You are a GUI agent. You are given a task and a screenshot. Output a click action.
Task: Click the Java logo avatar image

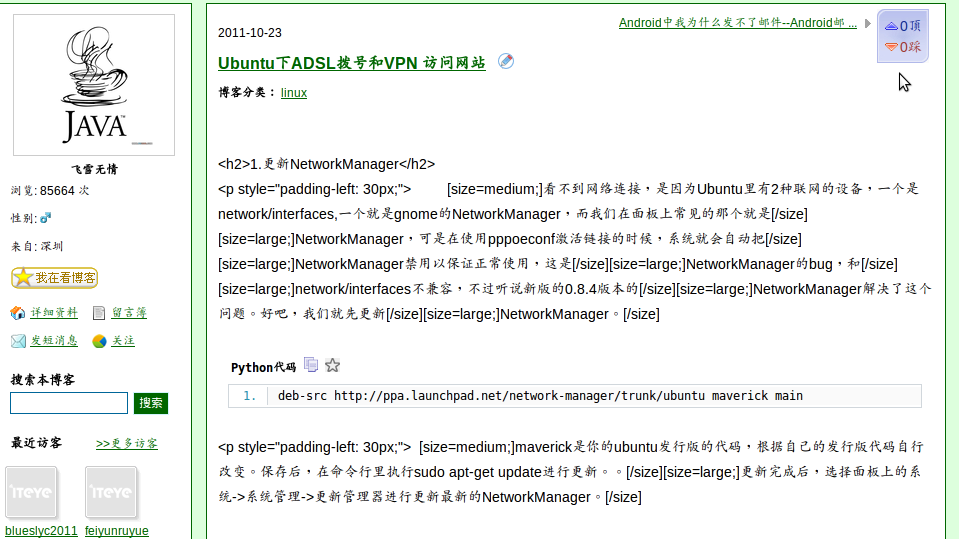(94, 84)
